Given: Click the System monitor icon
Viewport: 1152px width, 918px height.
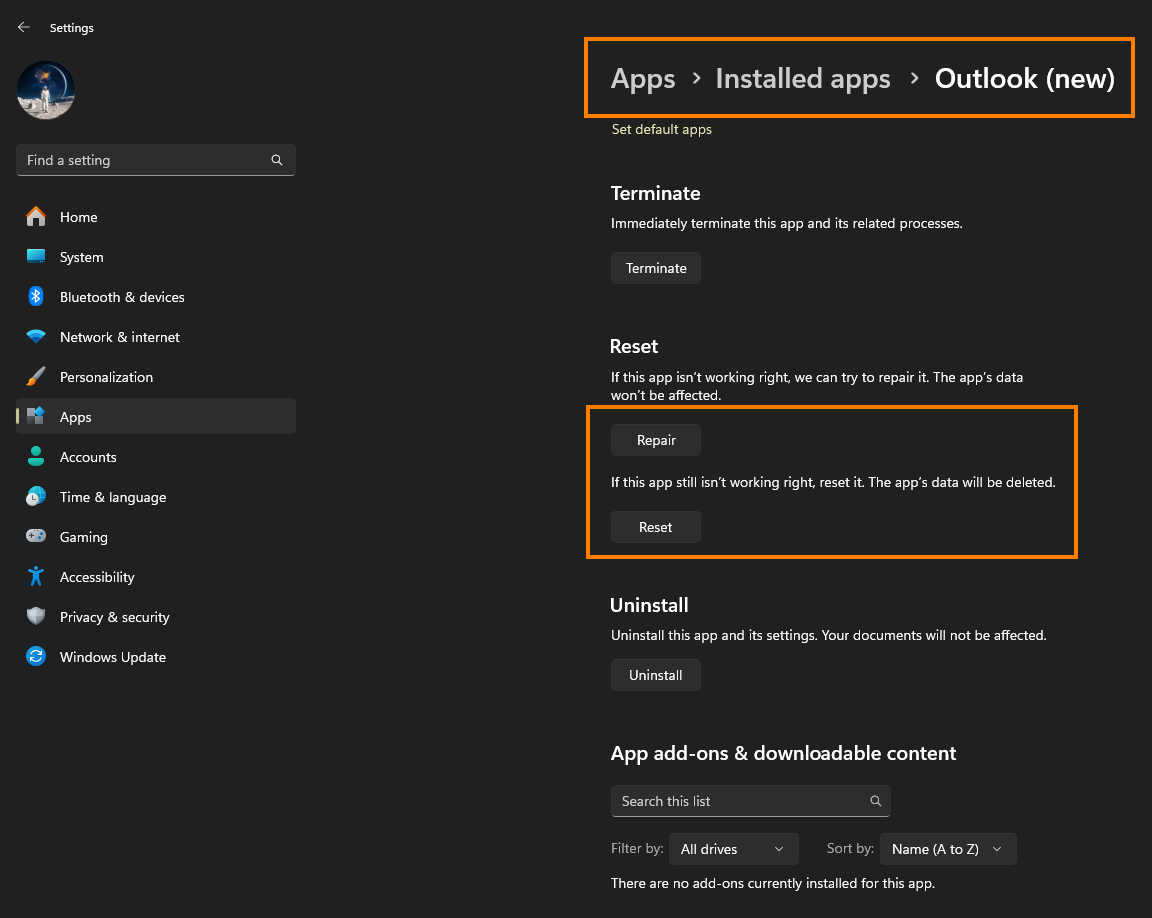Looking at the screenshot, I should click(x=36, y=256).
